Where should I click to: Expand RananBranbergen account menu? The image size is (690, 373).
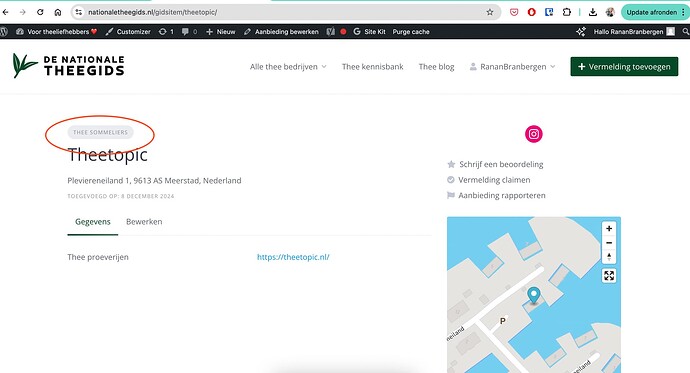(x=512, y=67)
